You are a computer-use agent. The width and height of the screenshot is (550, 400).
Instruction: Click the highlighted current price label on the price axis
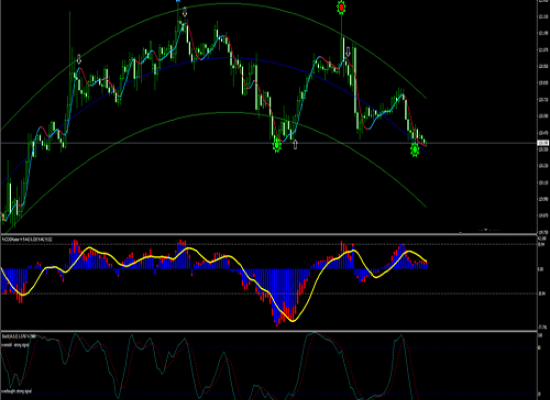[543, 143]
